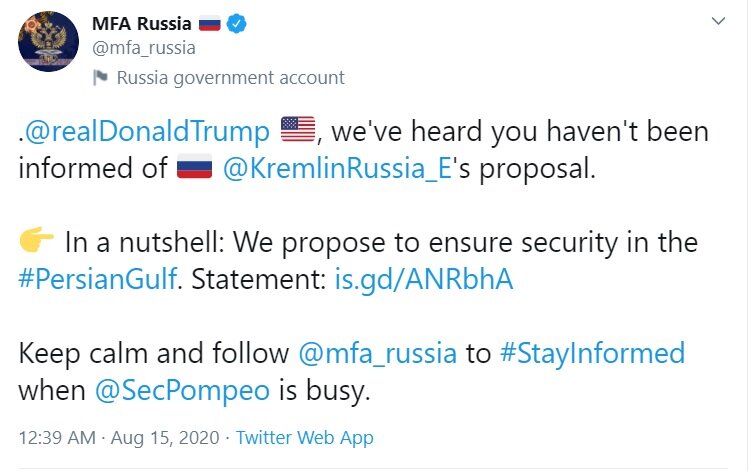Open the @mfa_russia mention in tweet text
The height and width of the screenshot is (471, 749).
point(376,353)
